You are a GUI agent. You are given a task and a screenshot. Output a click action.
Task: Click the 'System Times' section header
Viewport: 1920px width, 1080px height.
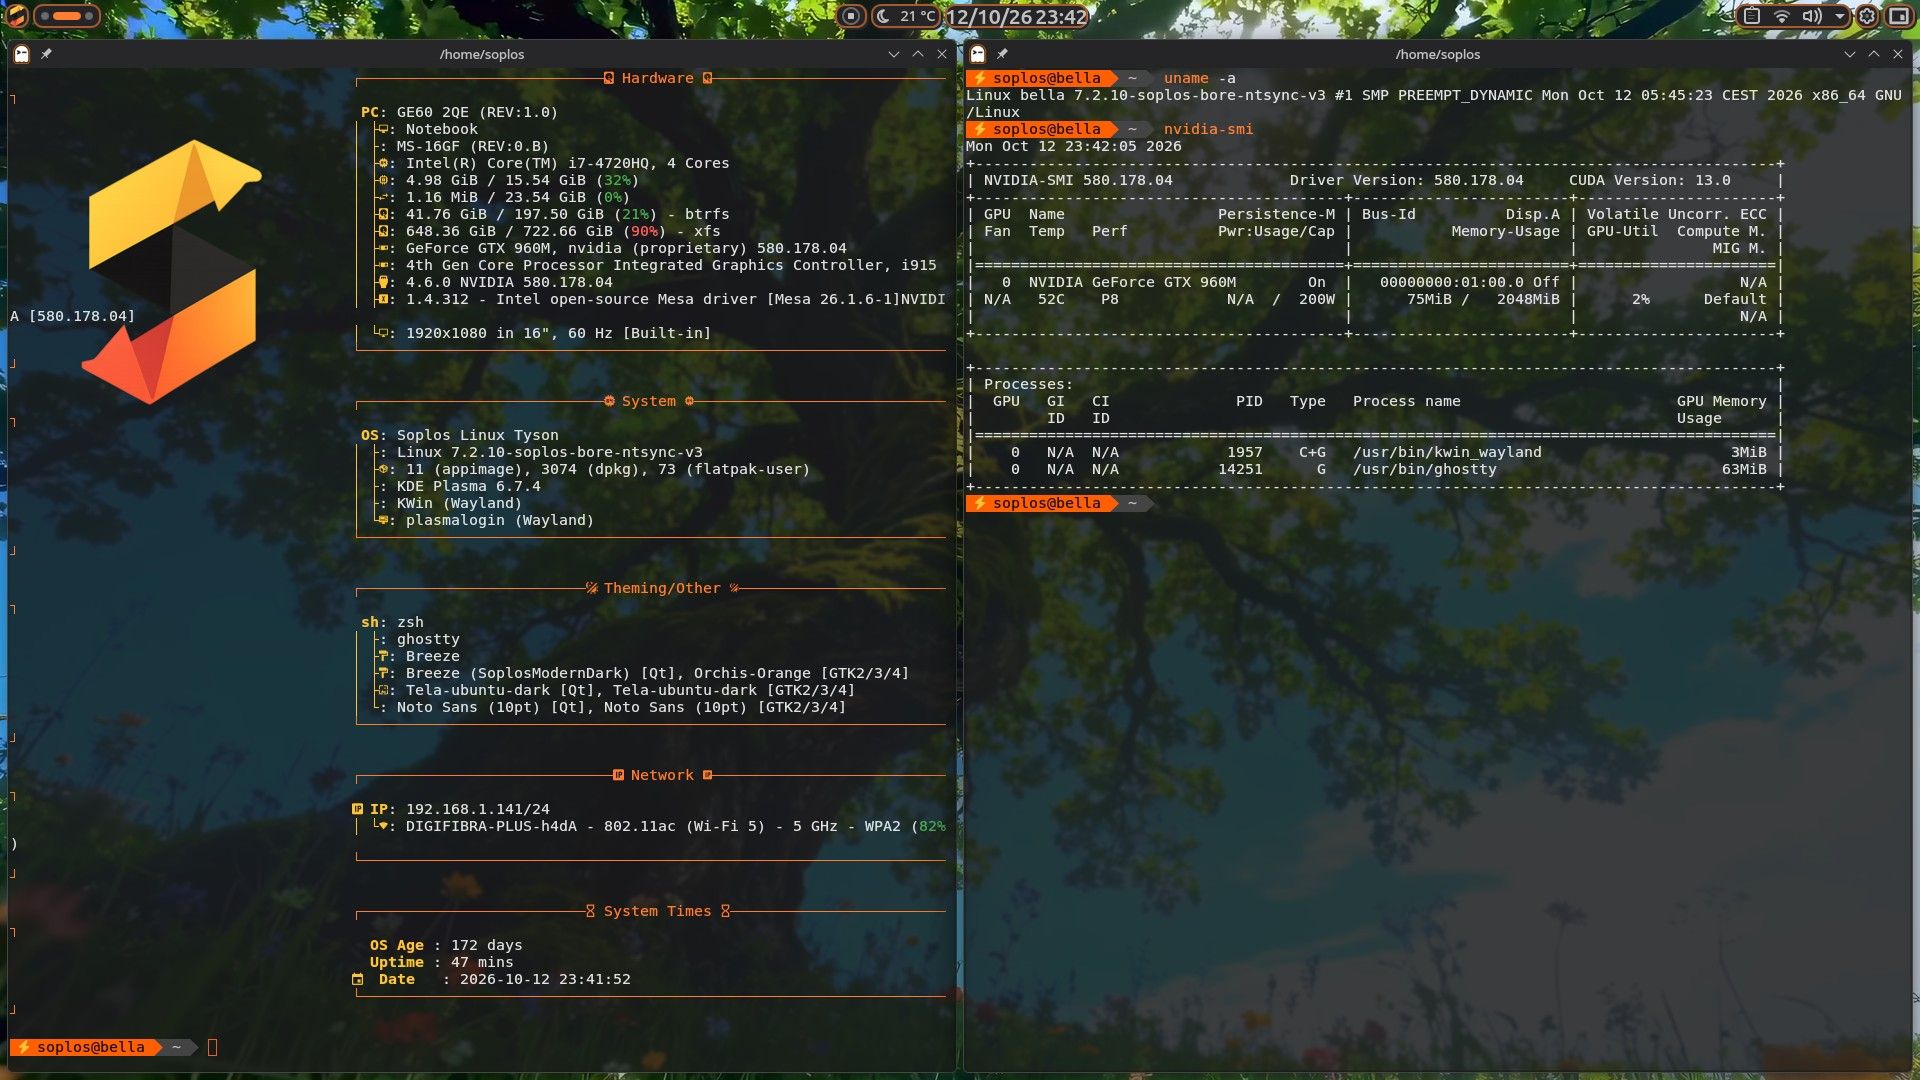pyautogui.click(x=657, y=911)
